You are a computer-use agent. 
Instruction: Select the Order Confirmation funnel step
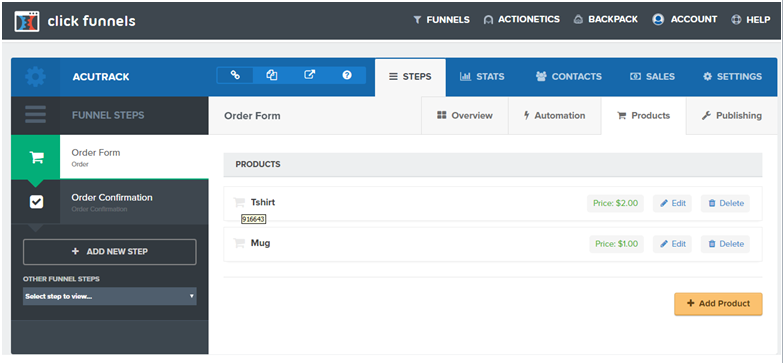click(x=110, y=202)
